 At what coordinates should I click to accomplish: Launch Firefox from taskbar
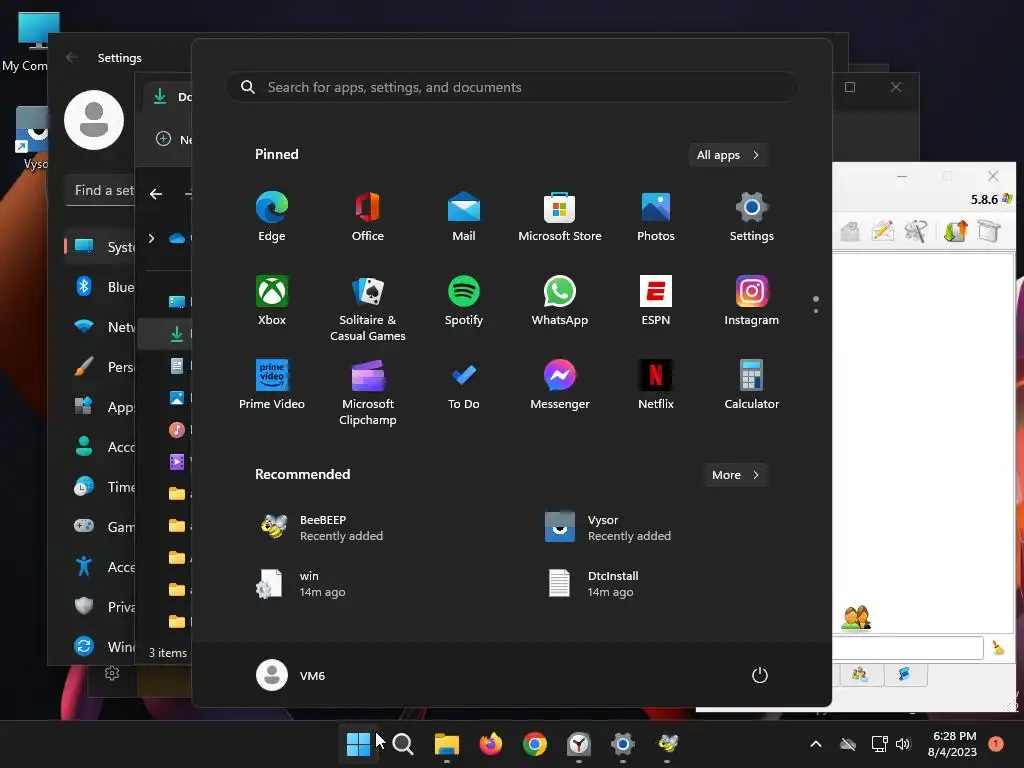[491, 744]
